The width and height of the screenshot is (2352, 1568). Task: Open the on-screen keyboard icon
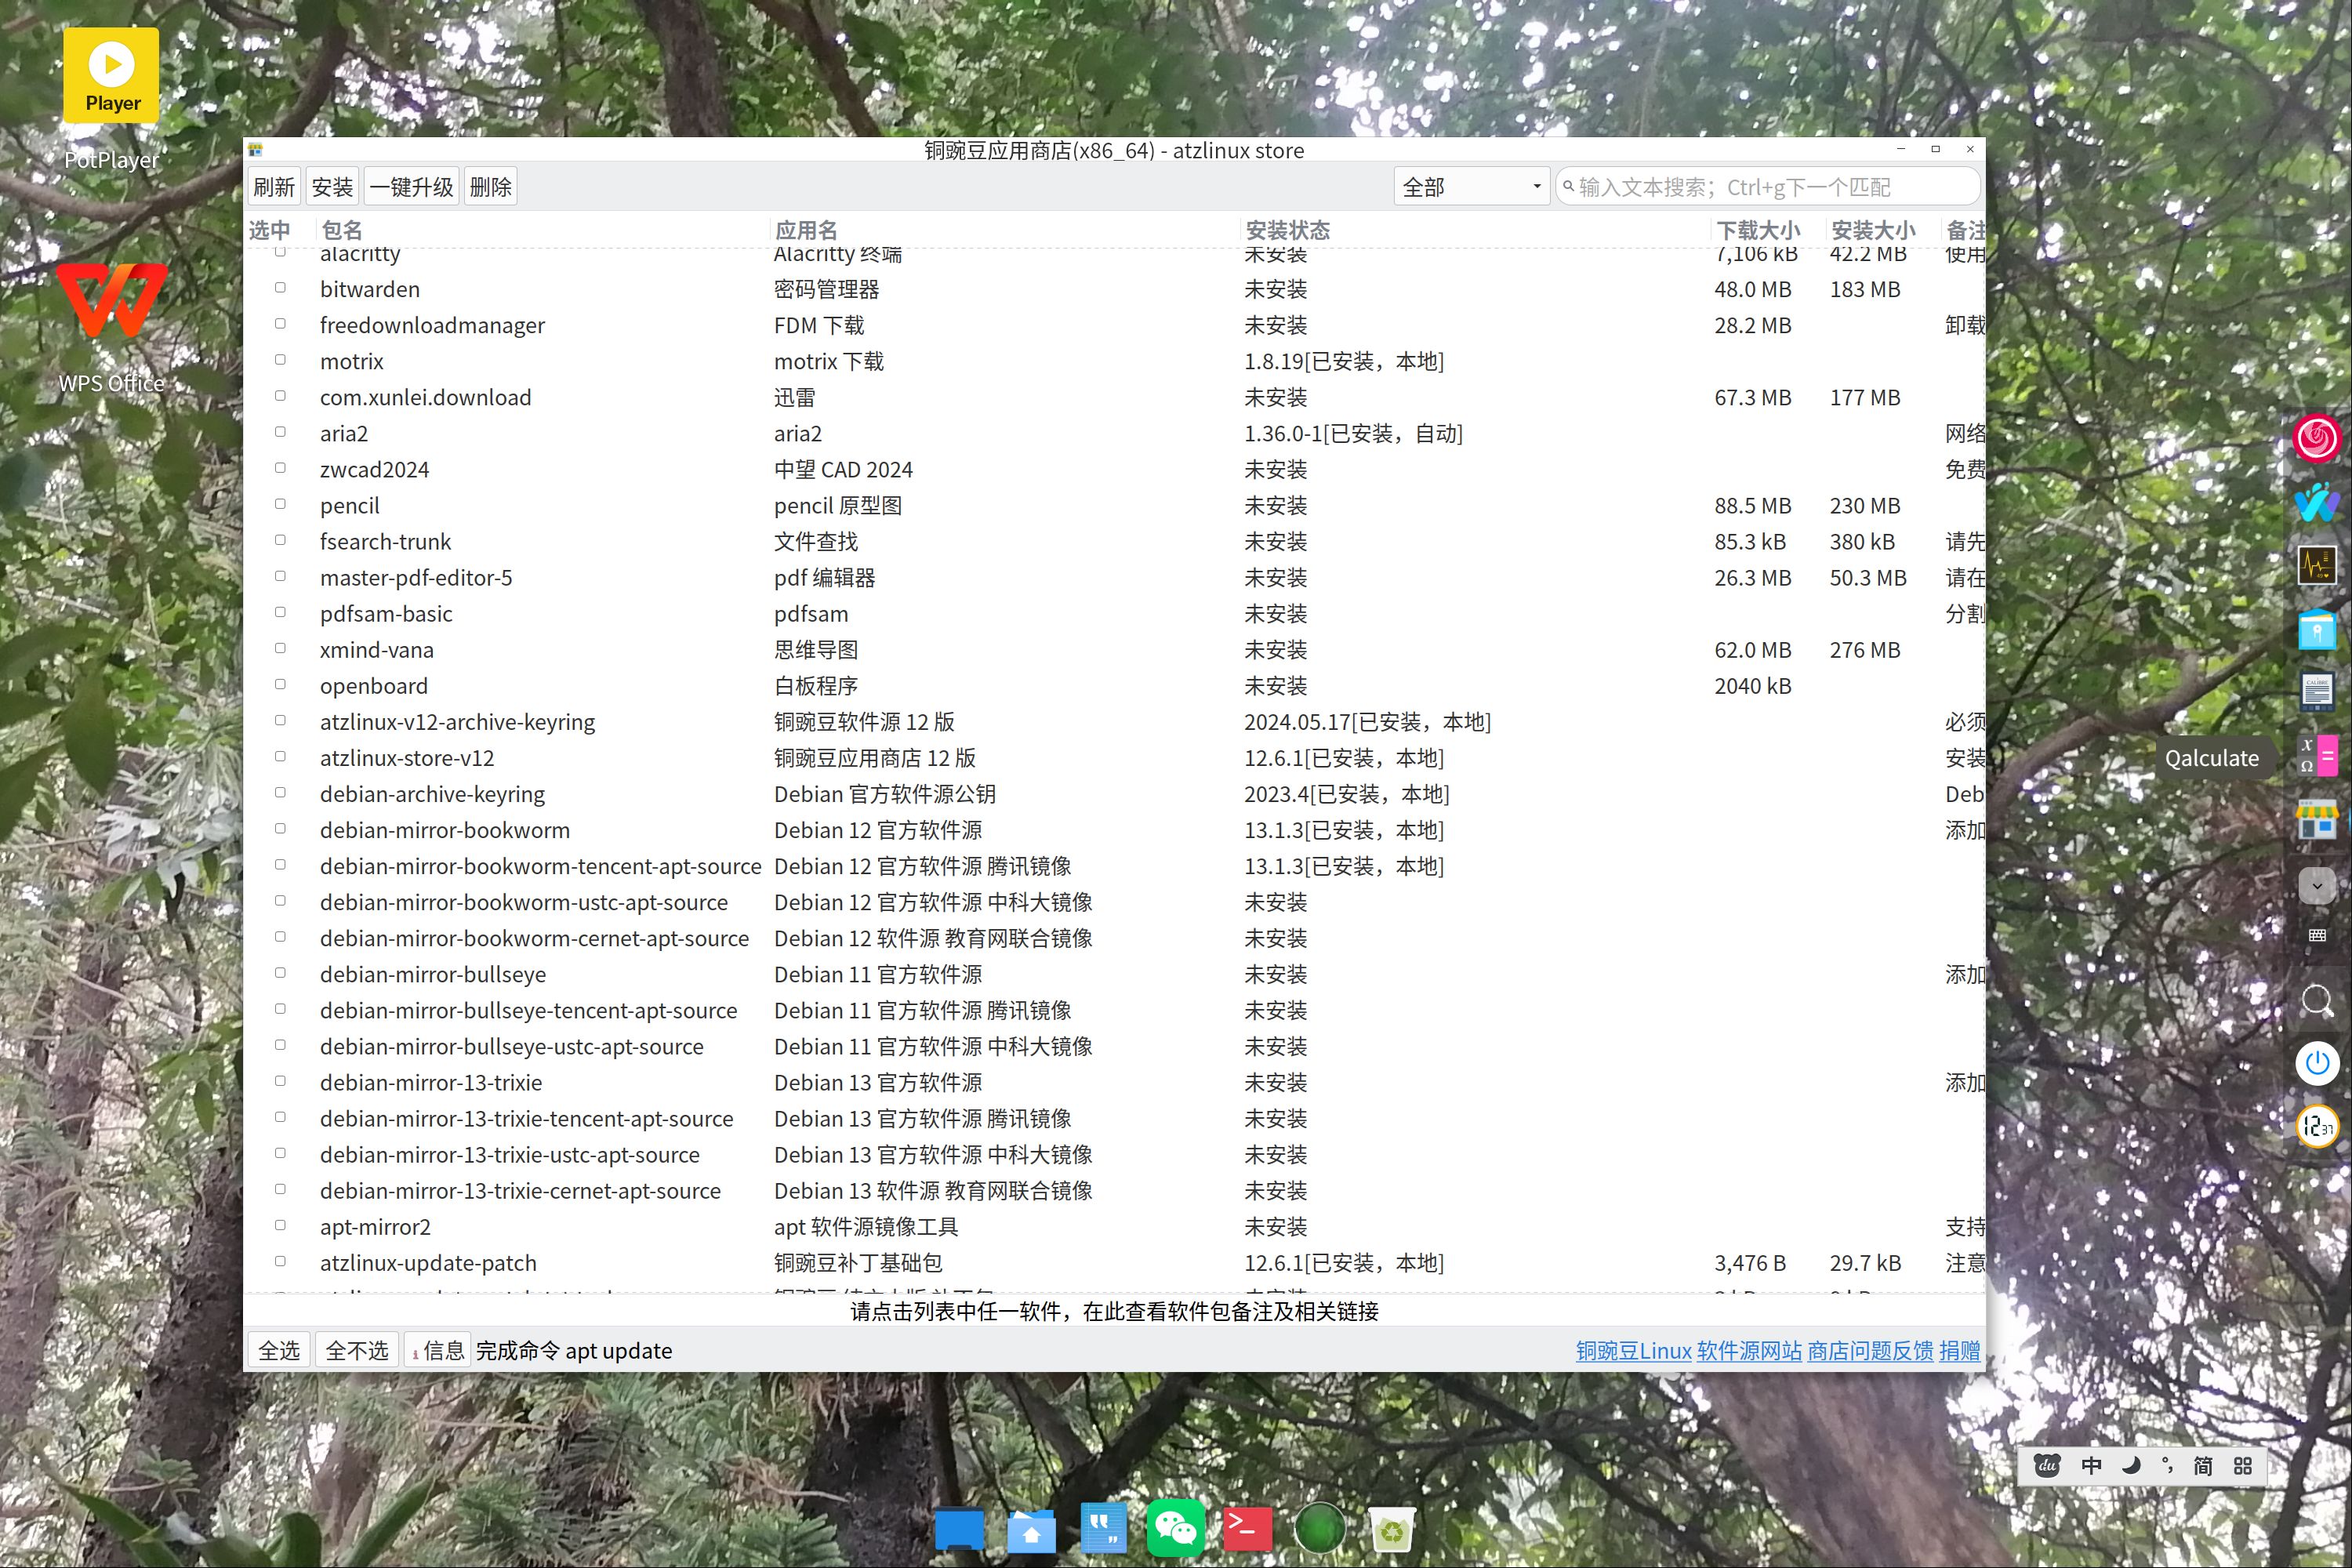(x=2316, y=935)
